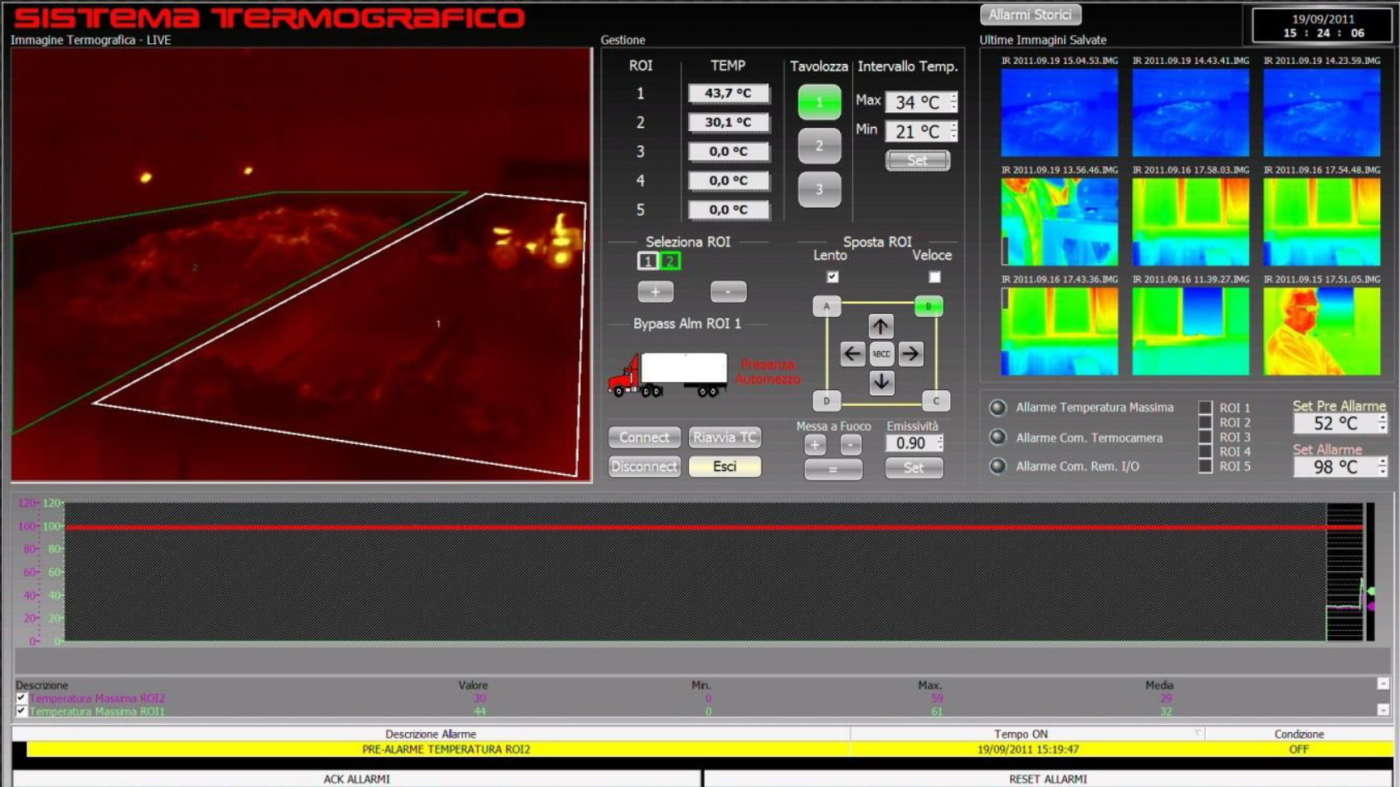Image resolution: width=1400 pixels, height=787 pixels.
Task: Select corner C of the ROI
Action: 936,401
